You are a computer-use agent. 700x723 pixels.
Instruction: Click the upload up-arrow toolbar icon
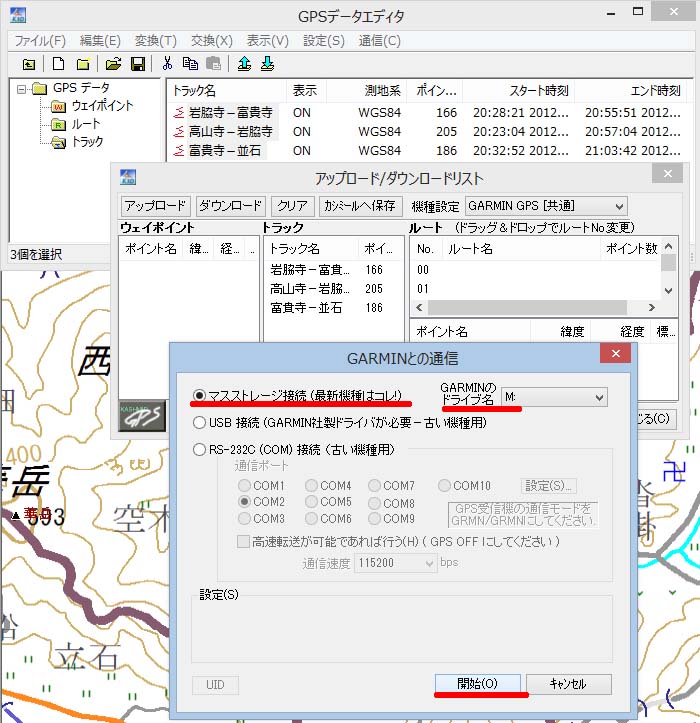(244, 64)
